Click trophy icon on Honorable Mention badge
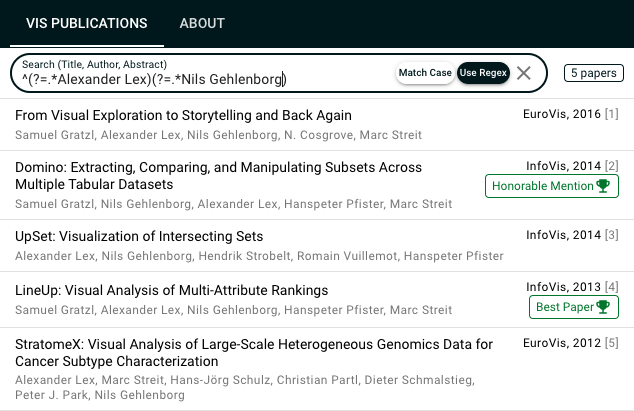 point(603,186)
